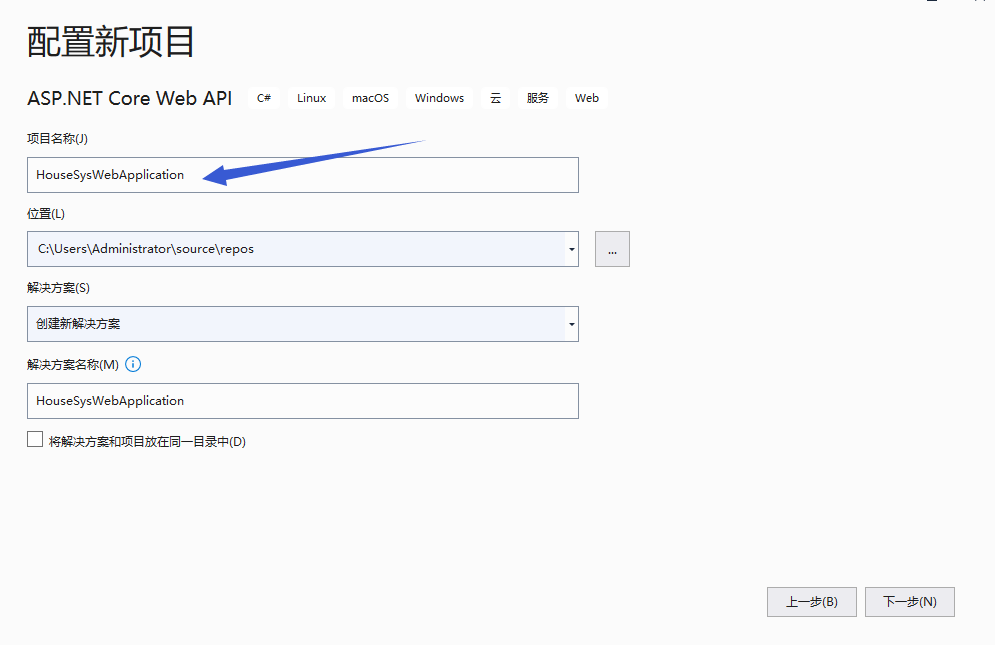Click the 云 tag
The height and width of the screenshot is (645, 995).
496,98
